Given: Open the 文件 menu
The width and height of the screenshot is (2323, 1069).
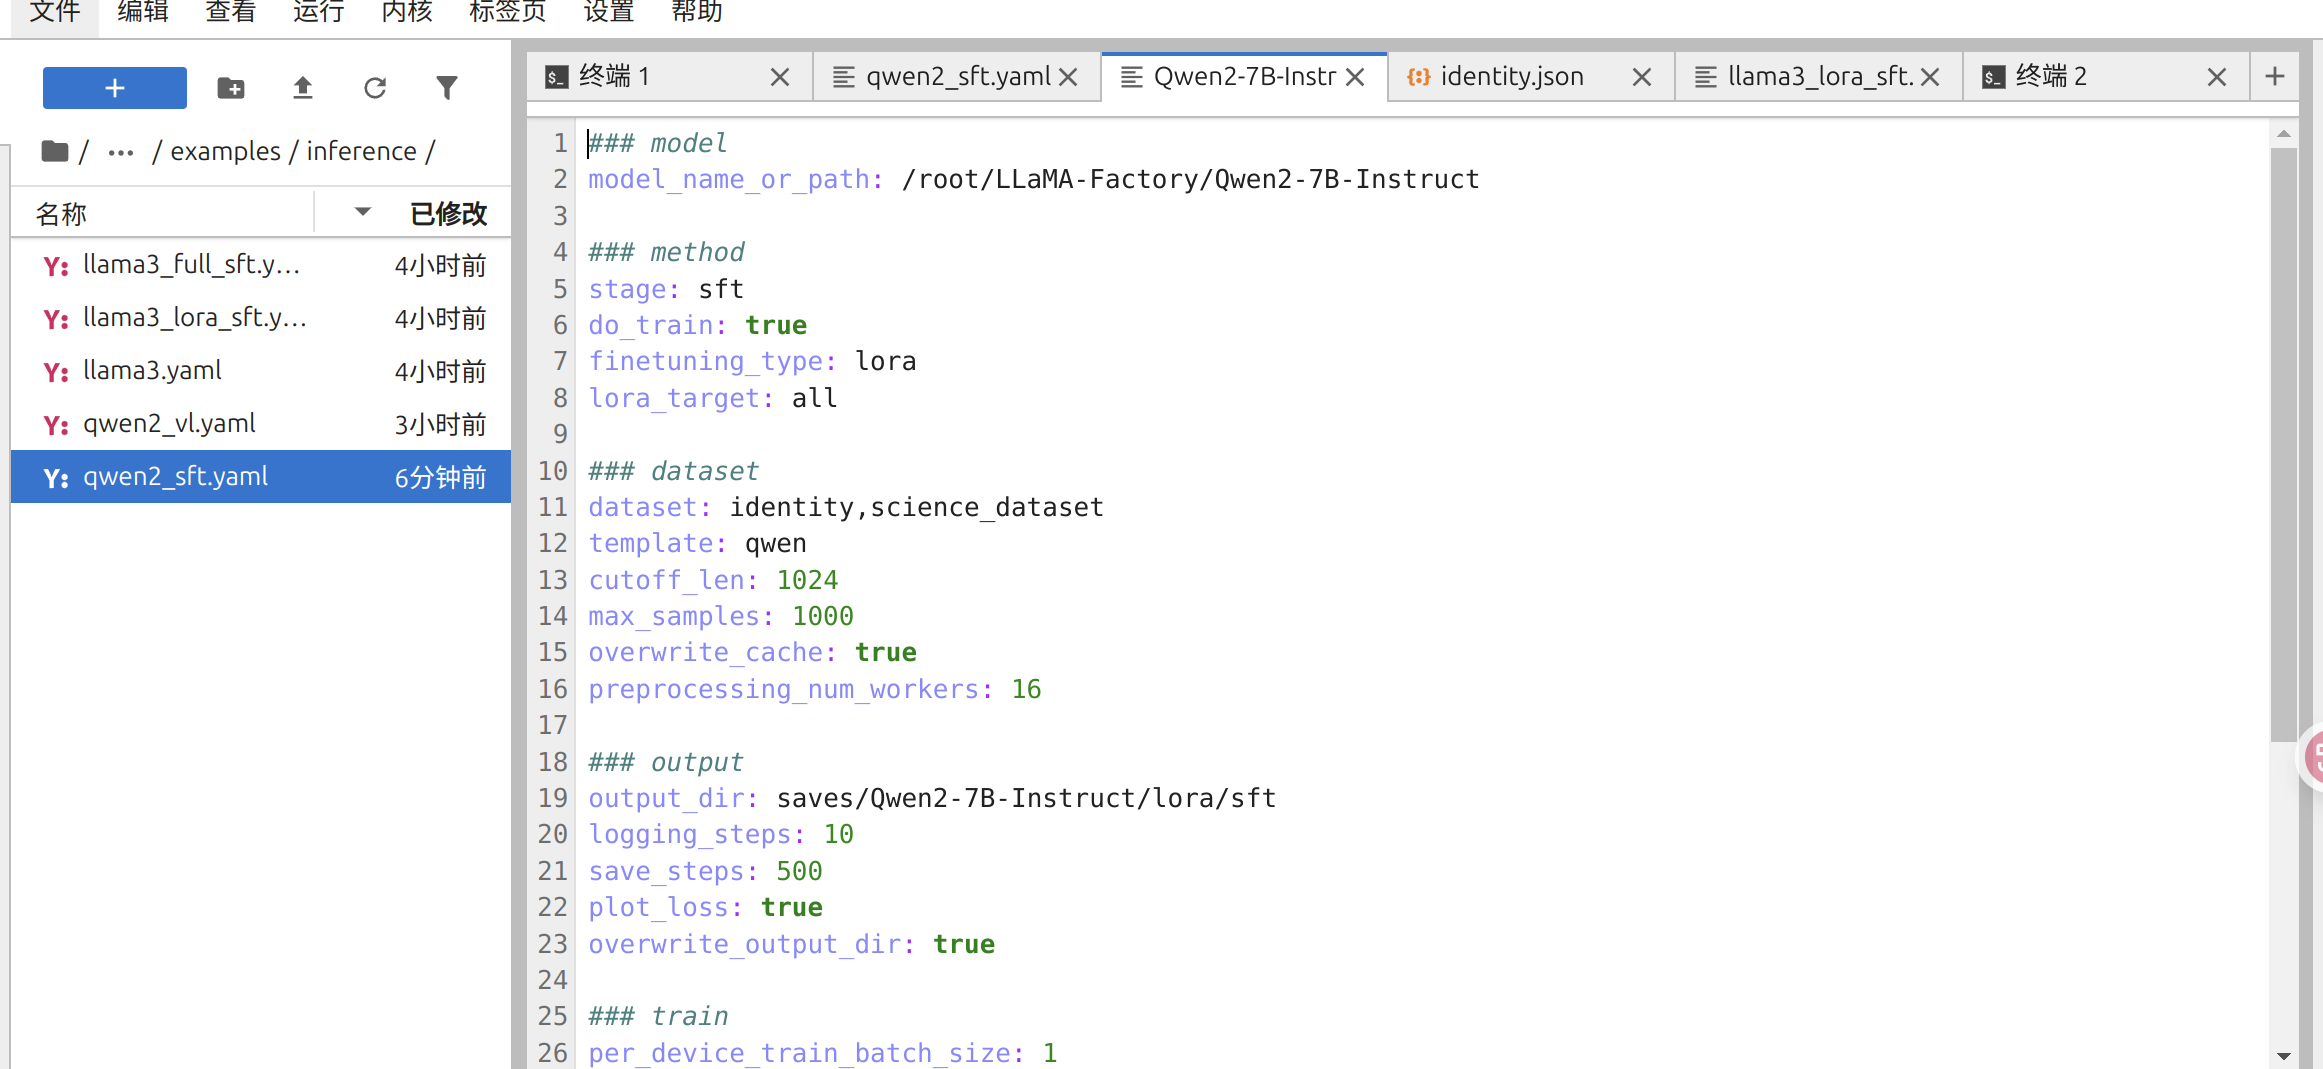Looking at the screenshot, I should click(x=54, y=12).
